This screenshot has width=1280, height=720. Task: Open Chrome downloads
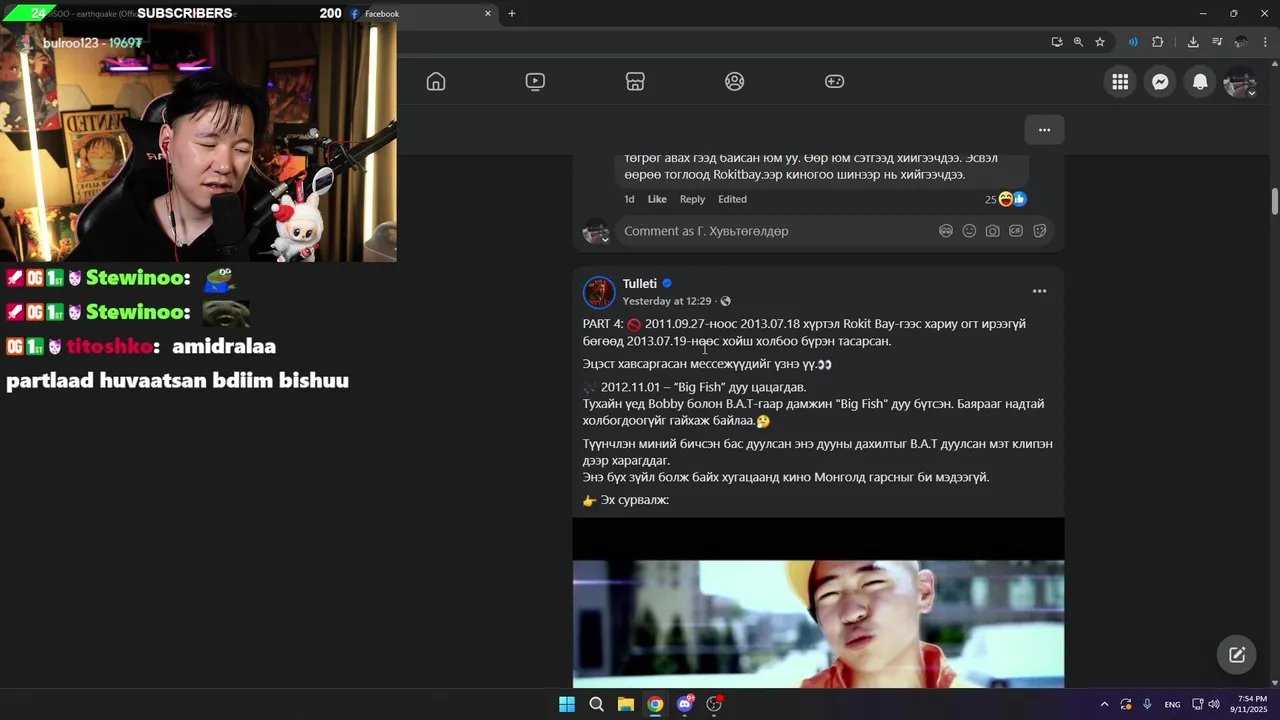click(x=1193, y=42)
